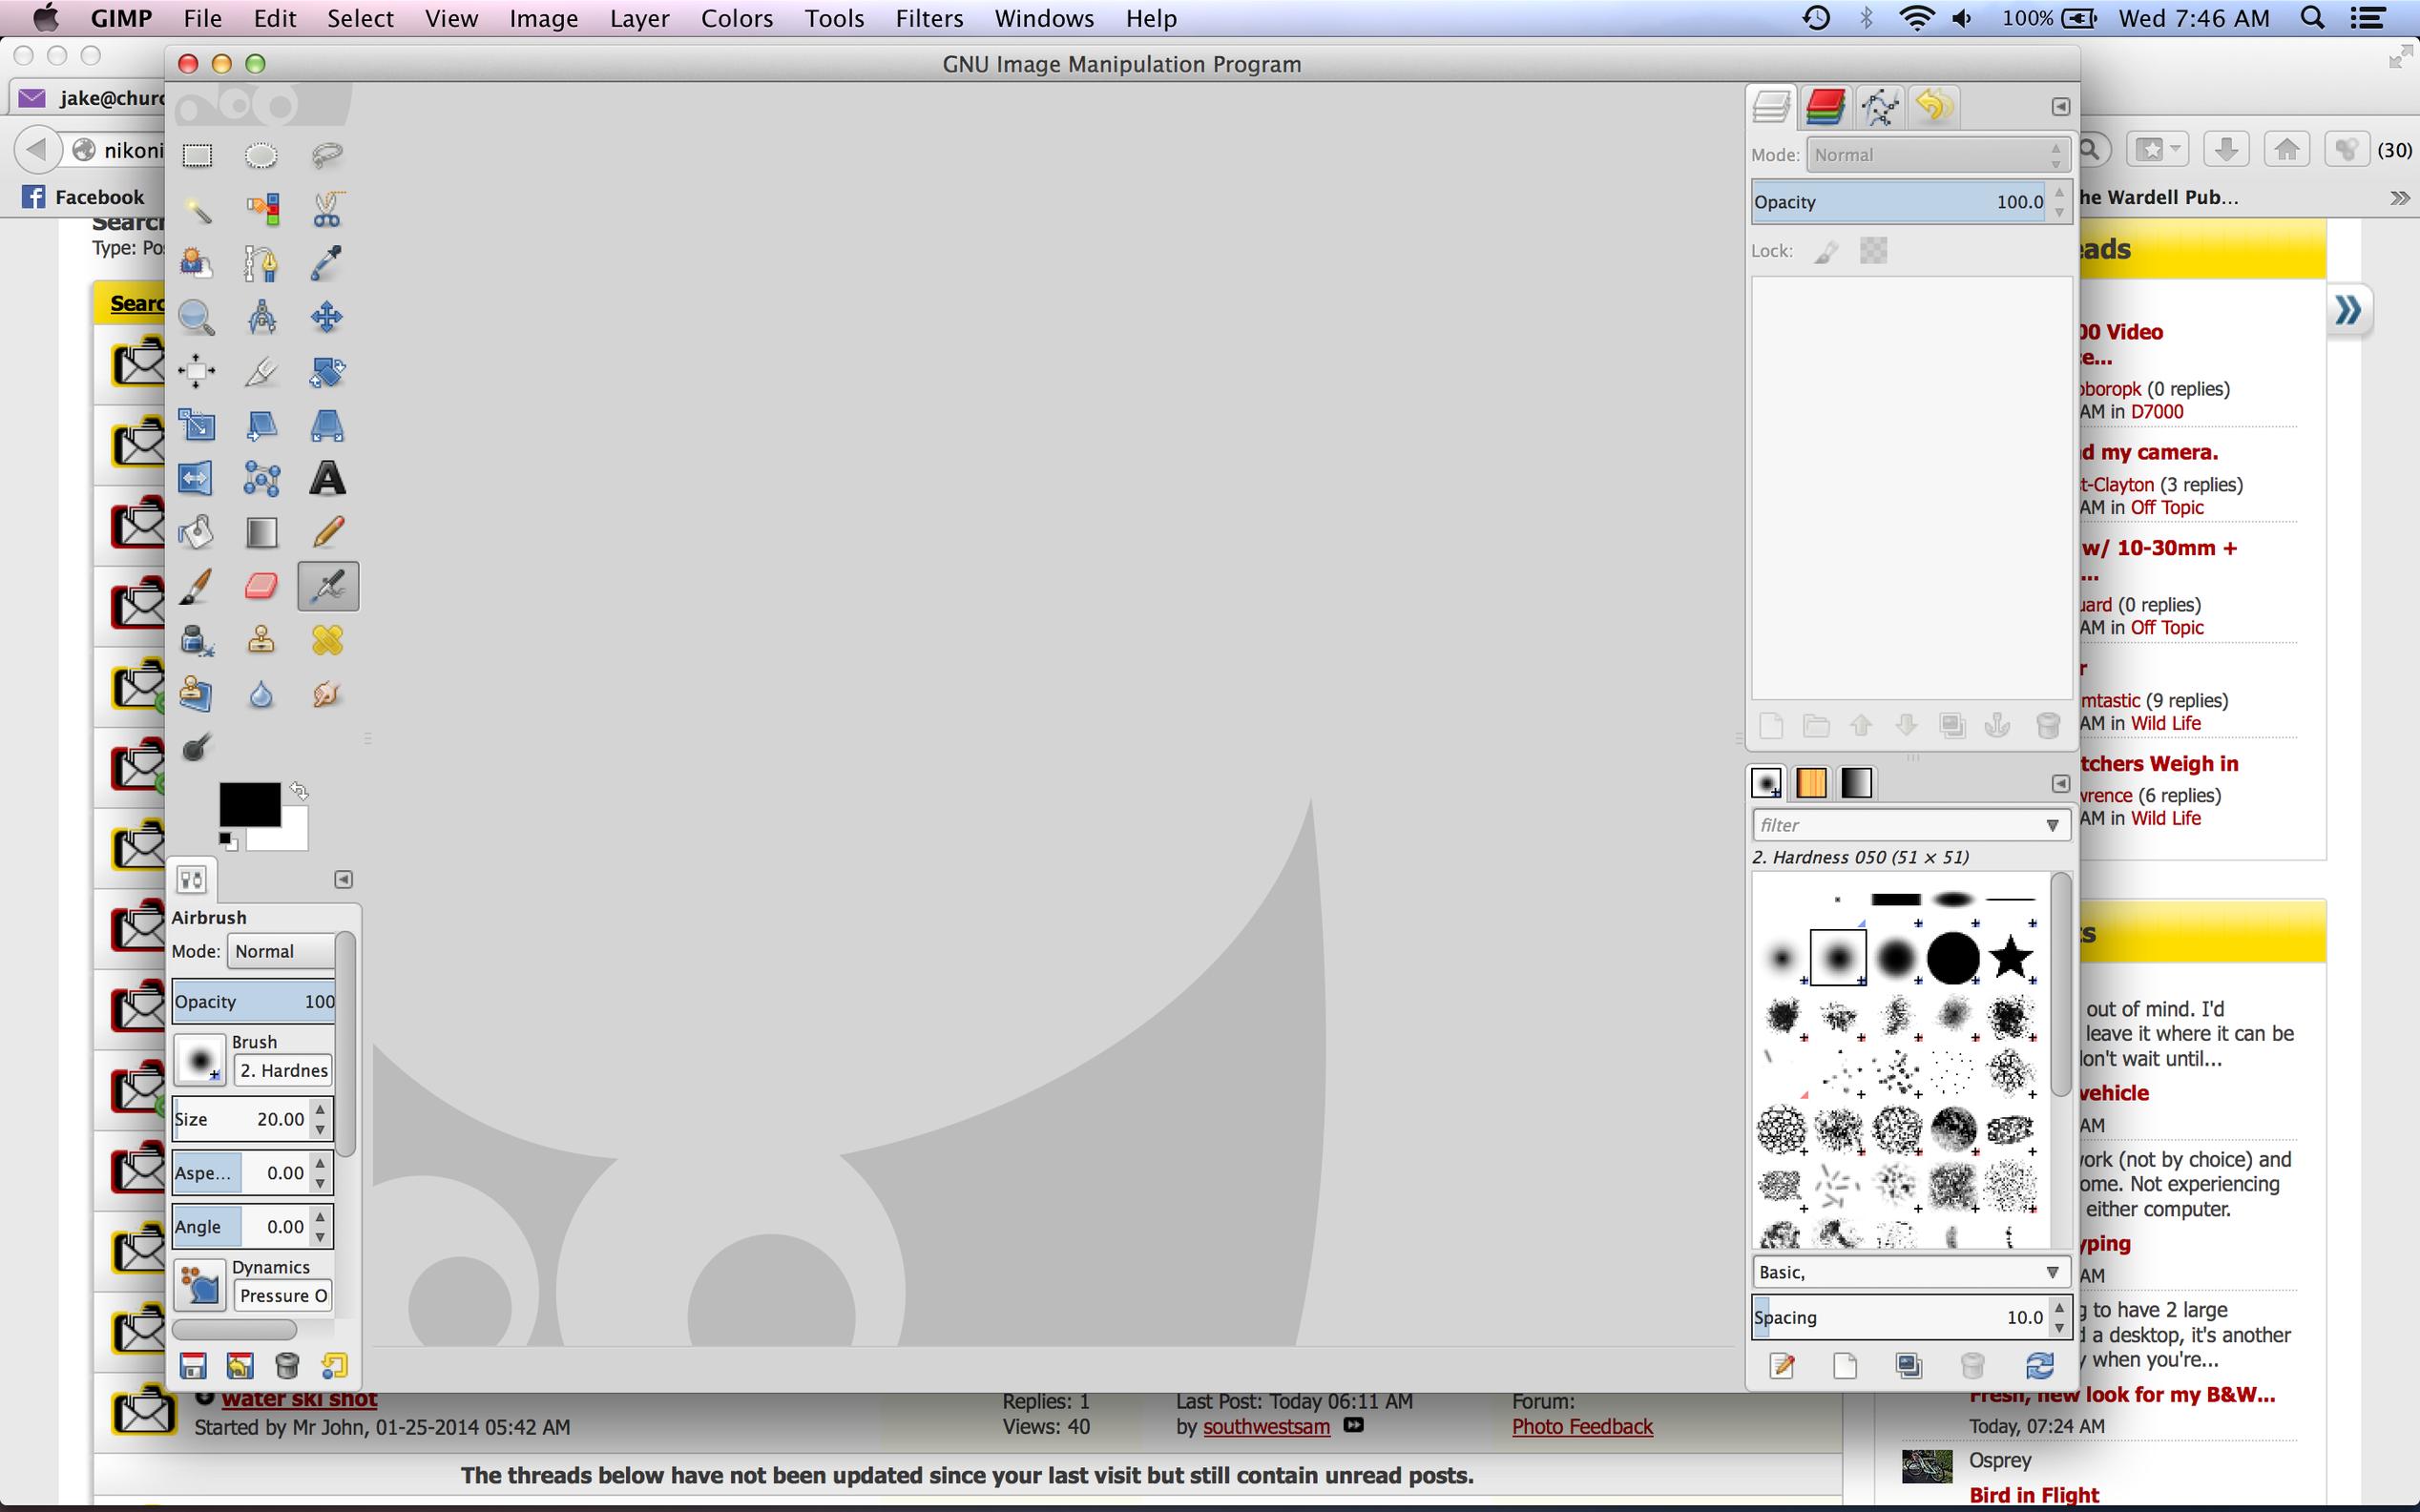Click the black foreground color swatch

(x=247, y=803)
